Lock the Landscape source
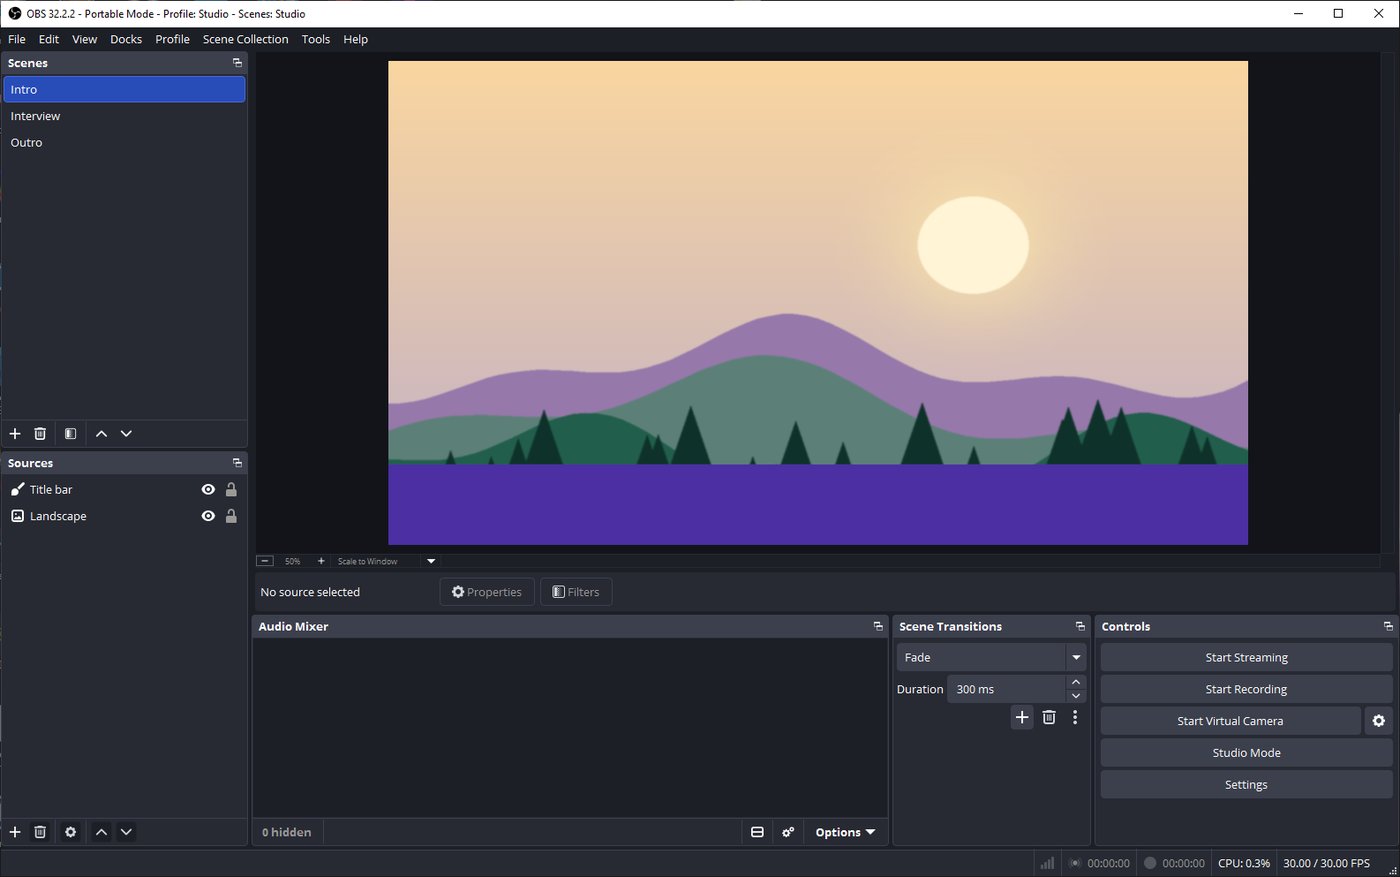The image size is (1400, 877). point(231,516)
